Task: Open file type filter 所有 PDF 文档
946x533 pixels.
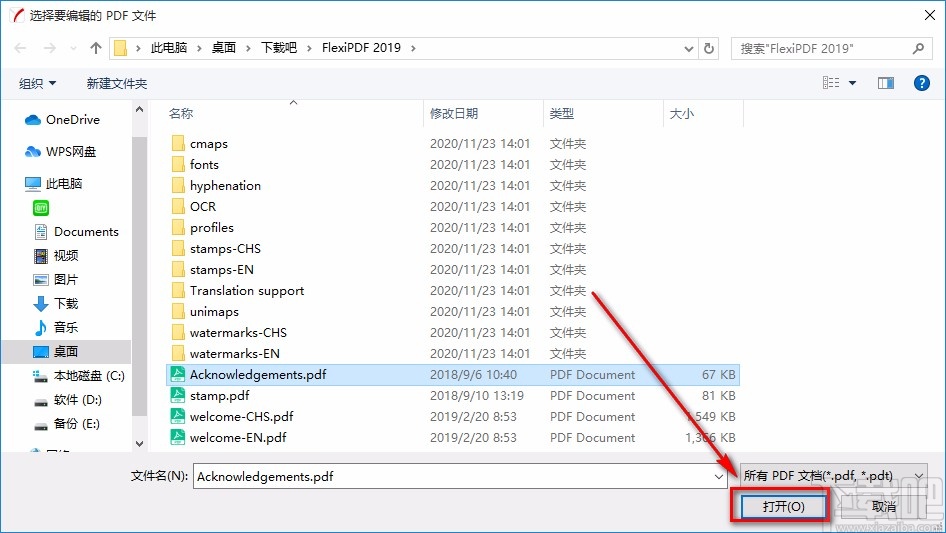Action: click(x=833, y=476)
